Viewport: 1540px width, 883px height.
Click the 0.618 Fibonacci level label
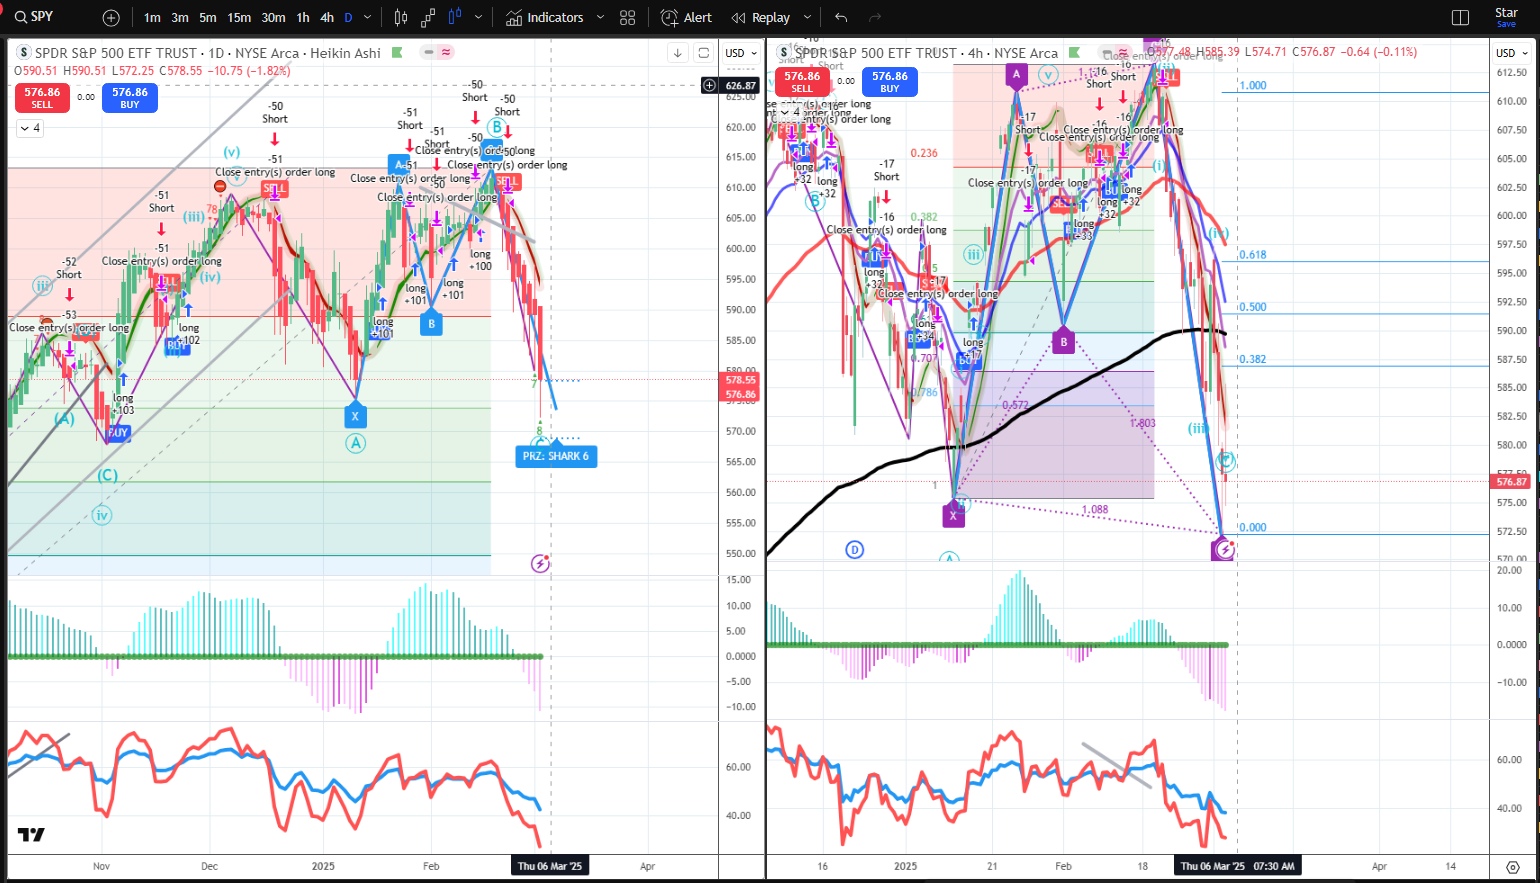(x=1253, y=255)
